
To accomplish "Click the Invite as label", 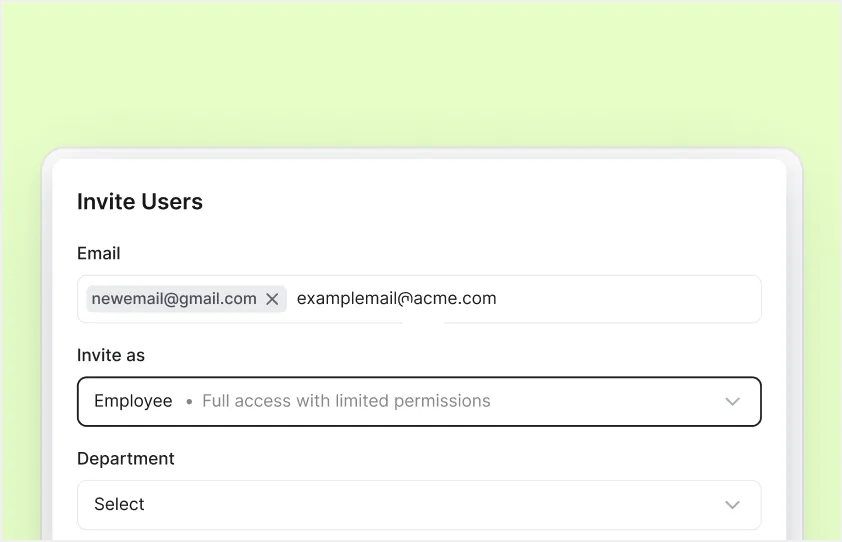I will point(111,355).
